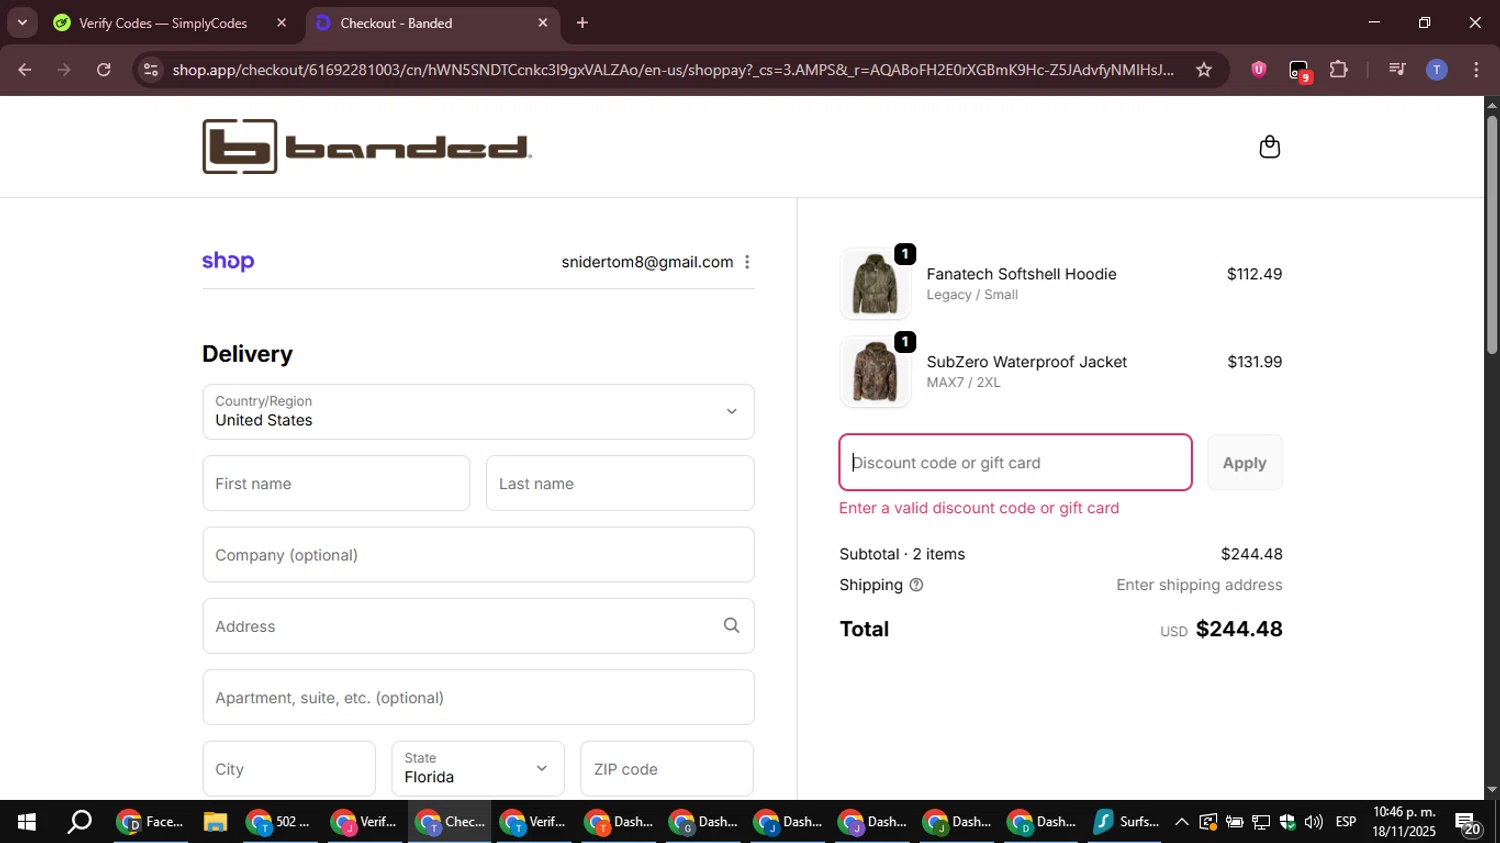The height and width of the screenshot is (843, 1500).
Task: Click the ESP language indicator
Action: coord(1346,822)
